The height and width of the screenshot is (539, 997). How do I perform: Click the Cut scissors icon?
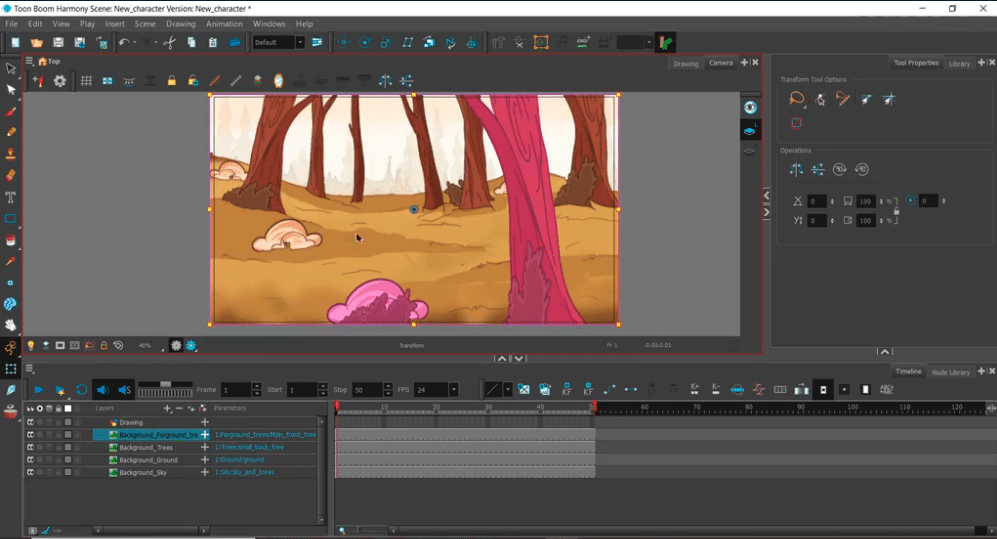point(169,42)
